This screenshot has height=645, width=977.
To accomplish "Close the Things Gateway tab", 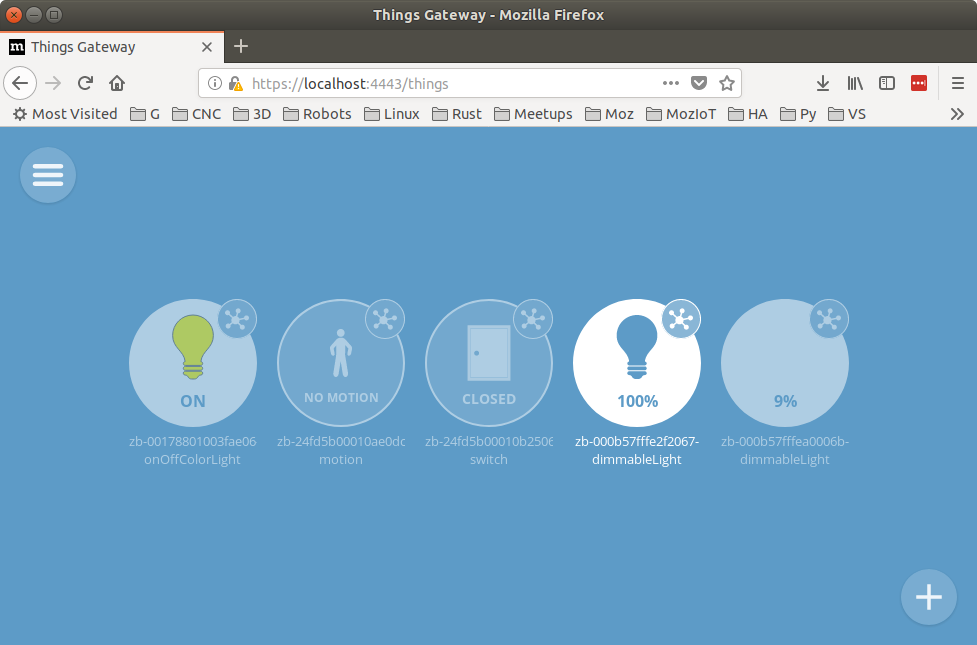I will [207, 47].
